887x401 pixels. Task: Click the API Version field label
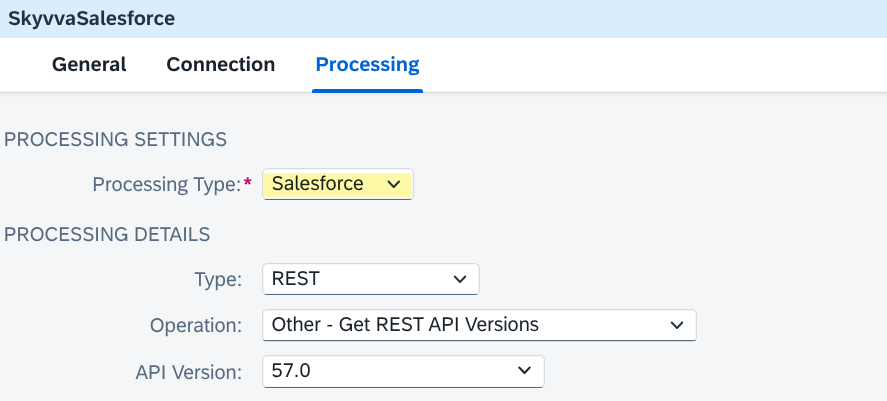(188, 372)
